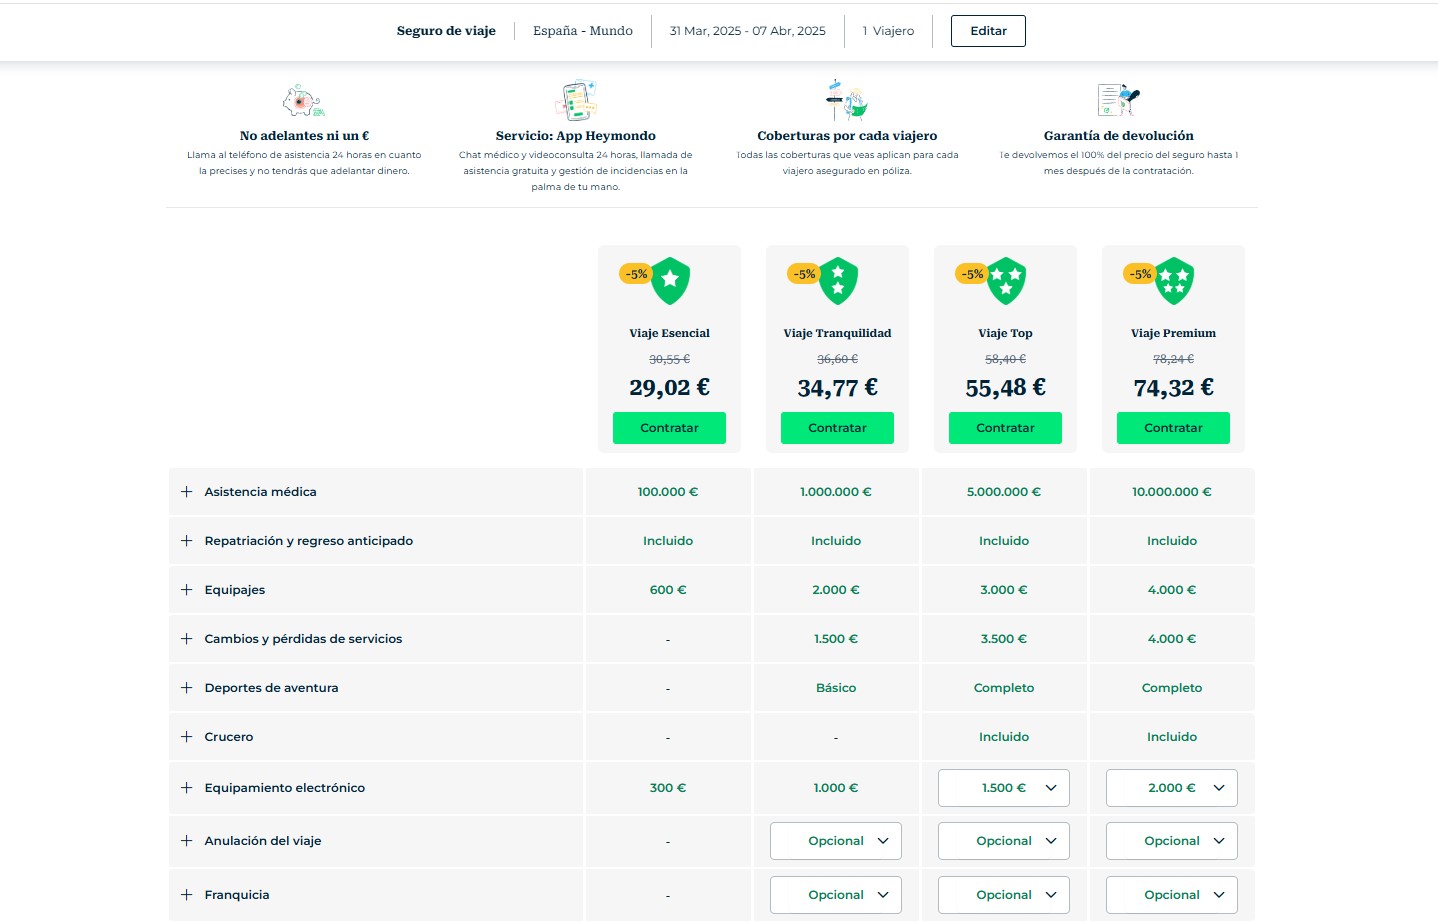The height and width of the screenshot is (922, 1438).
Task: Click the -5% discount badge on Viaje Tranquilidad
Action: click(x=804, y=274)
